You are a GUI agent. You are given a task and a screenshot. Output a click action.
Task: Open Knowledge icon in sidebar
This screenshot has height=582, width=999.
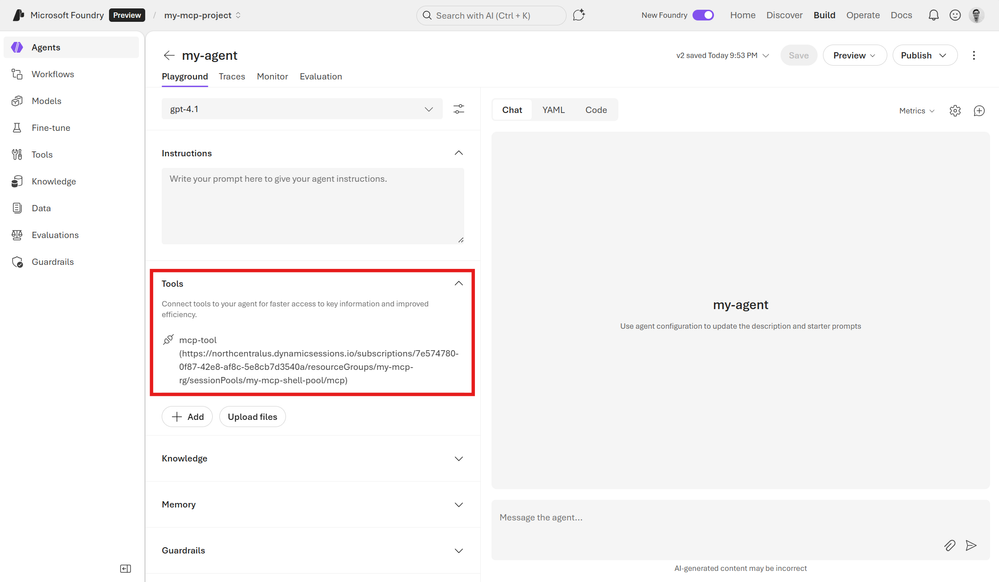(x=17, y=181)
